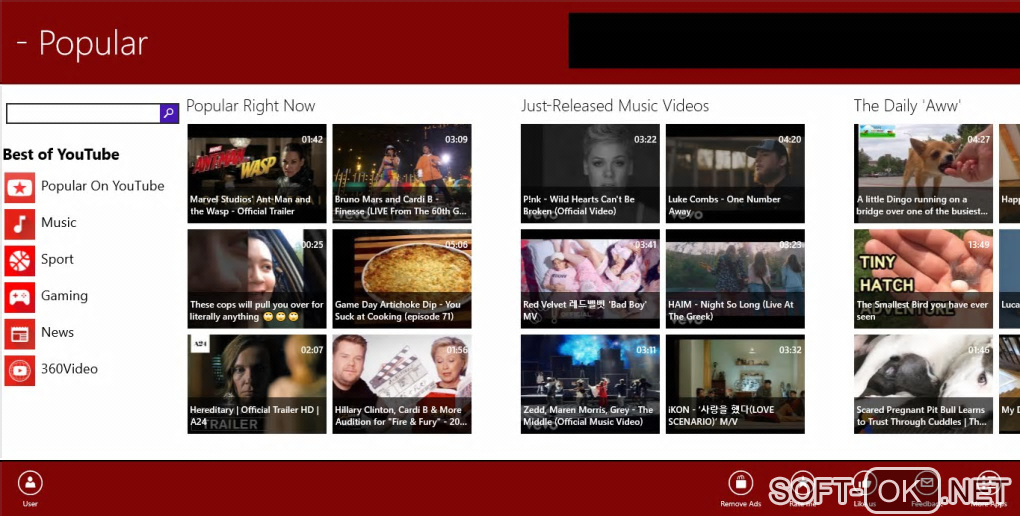Image resolution: width=1020 pixels, height=516 pixels.
Task: Go back using the arrow beside Popular
Action: coord(22,43)
